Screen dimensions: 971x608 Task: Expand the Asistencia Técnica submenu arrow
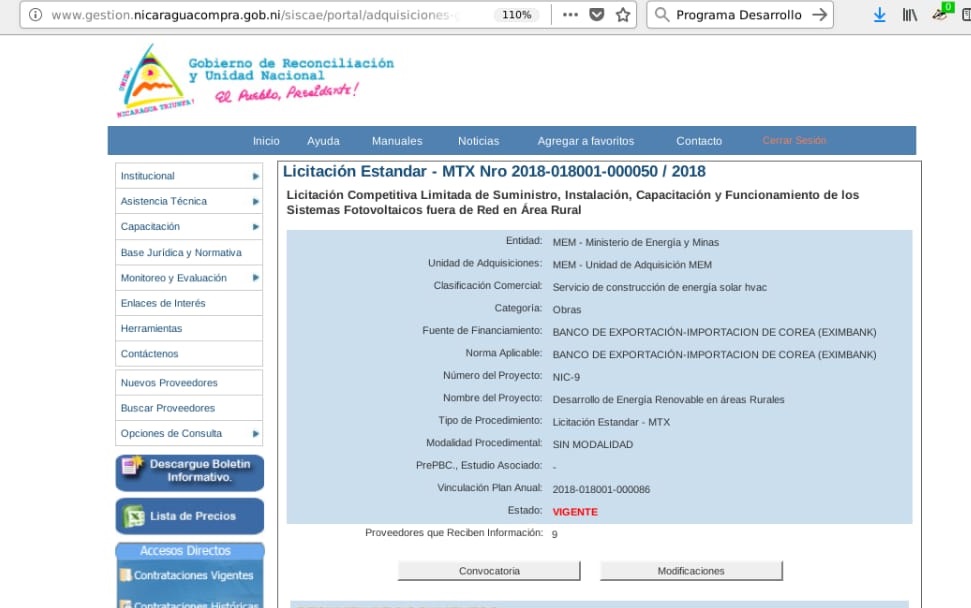(x=255, y=202)
